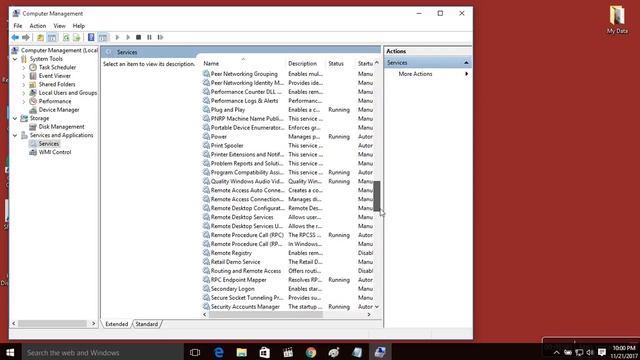
Task: Click services list horizontal scroll right arrow
Action: click(x=369, y=315)
